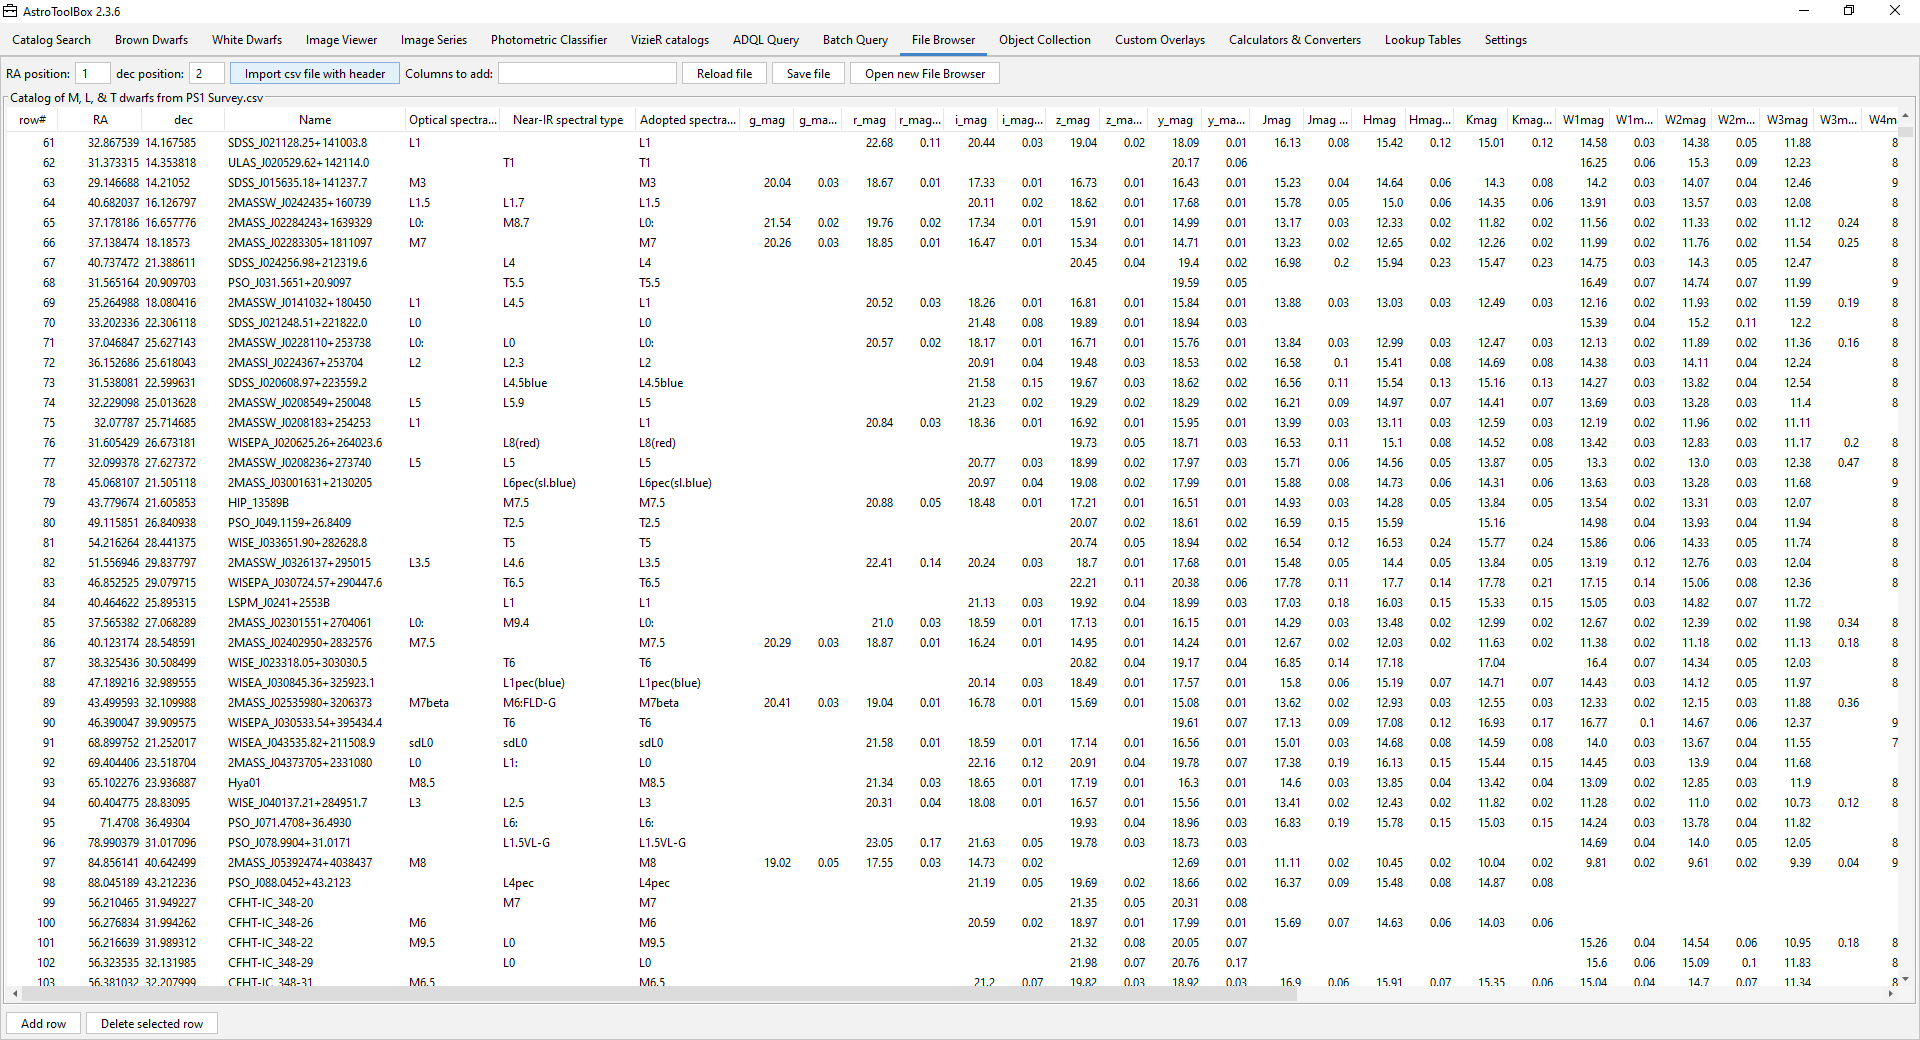Select the CFHT-IC_348-26 row
Screen dimensions: 1920x1040
(x=952, y=923)
